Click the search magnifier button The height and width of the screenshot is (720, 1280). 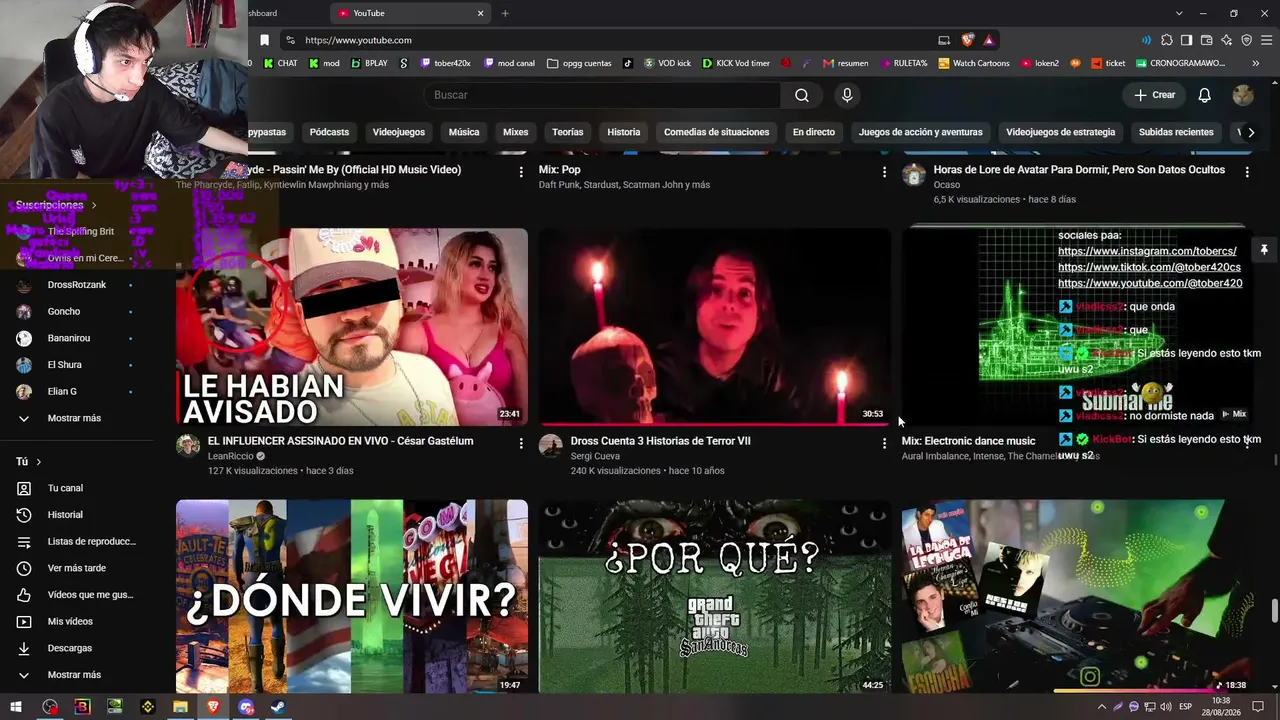pyautogui.click(x=802, y=95)
